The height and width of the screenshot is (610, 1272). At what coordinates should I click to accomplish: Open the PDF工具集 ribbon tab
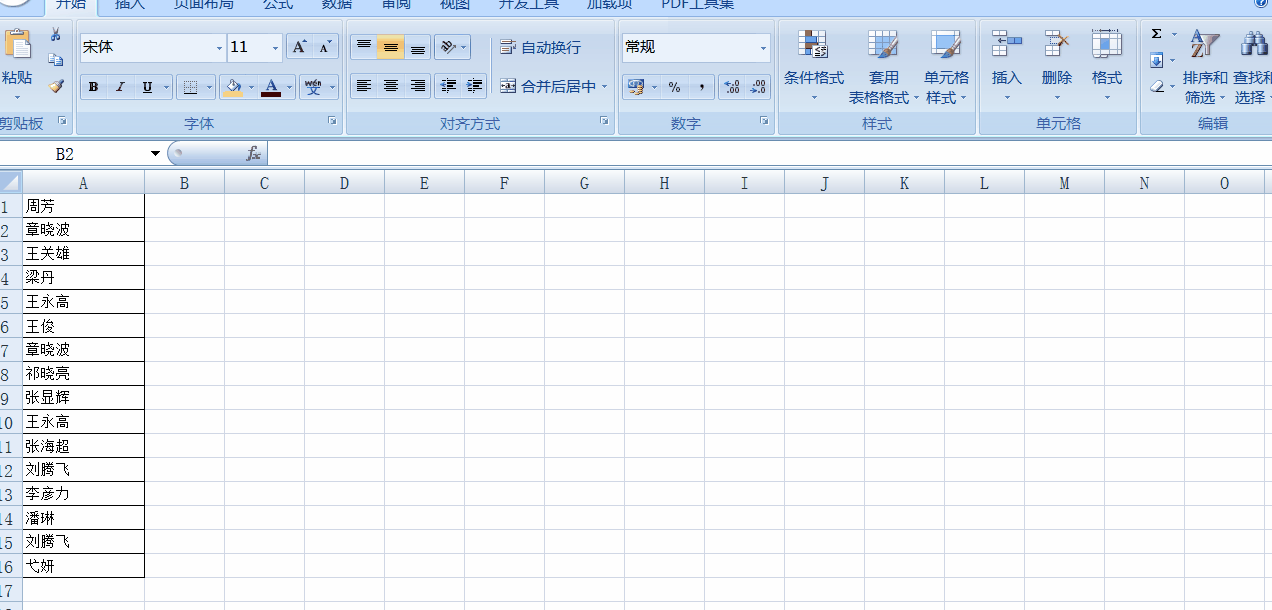click(x=697, y=5)
